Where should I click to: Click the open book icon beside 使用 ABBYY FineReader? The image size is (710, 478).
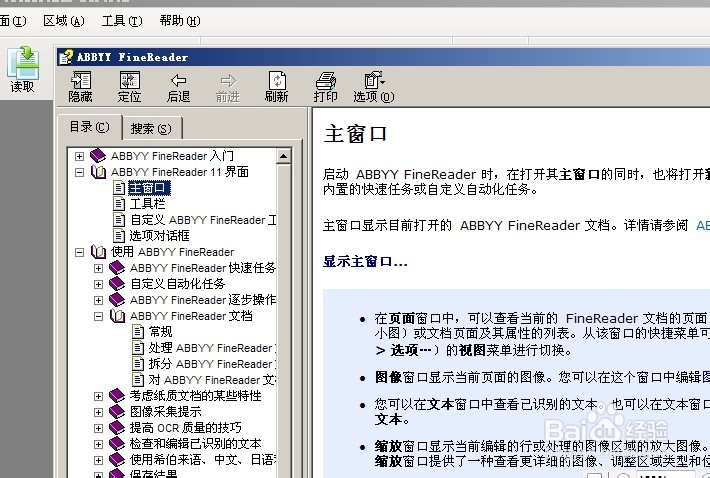tap(98, 252)
